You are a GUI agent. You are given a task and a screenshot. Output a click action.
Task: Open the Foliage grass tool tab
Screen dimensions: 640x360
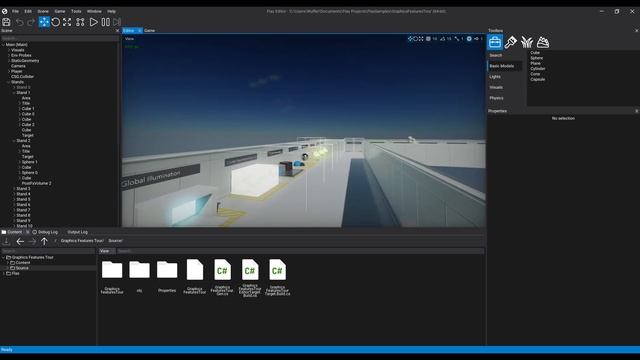(x=527, y=42)
